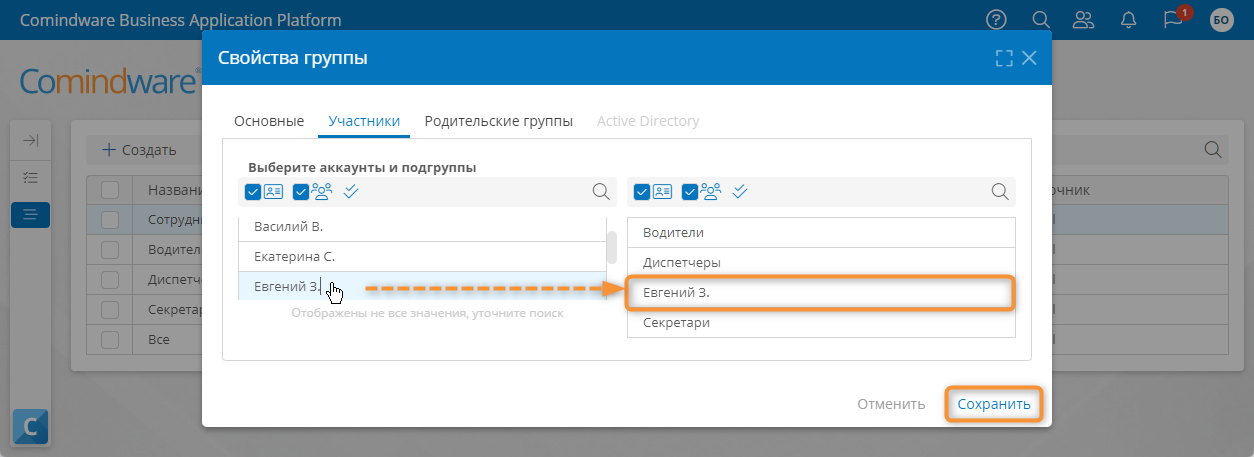Open the checklist icon in left sidebar
The height and width of the screenshot is (457, 1254).
(30, 177)
